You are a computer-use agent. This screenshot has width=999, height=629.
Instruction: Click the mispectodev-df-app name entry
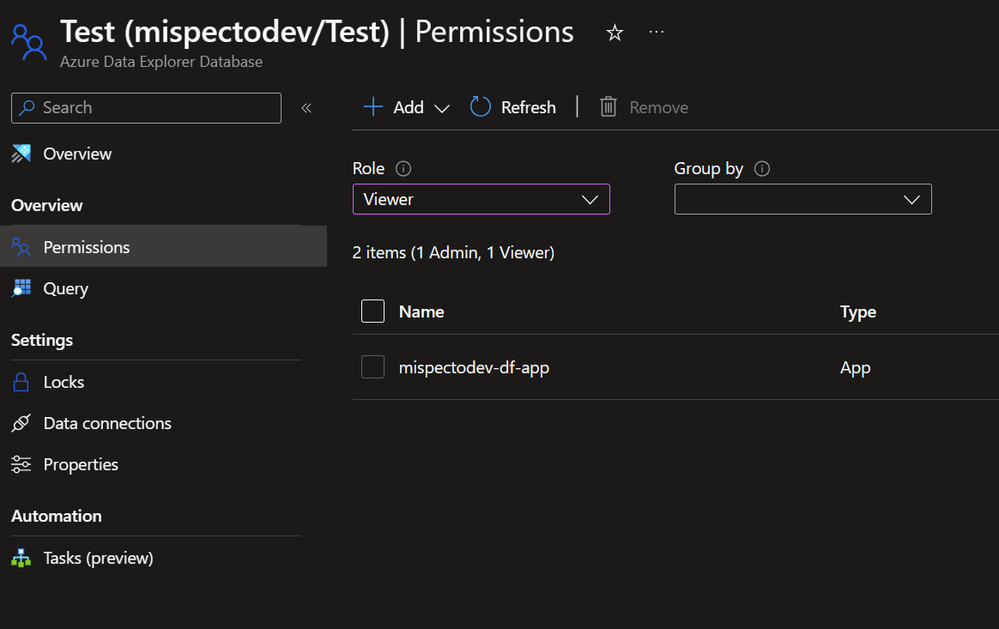[474, 367]
